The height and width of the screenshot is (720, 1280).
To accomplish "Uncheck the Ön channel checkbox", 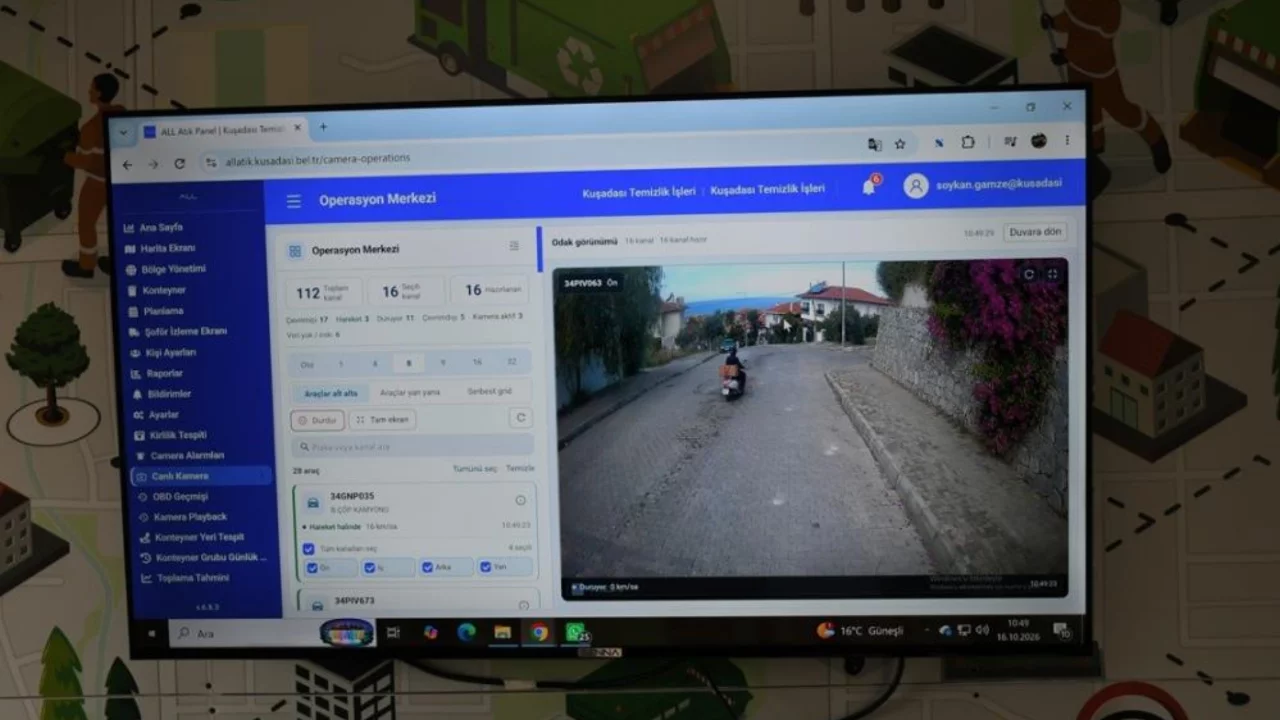I will pyautogui.click(x=312, y=567).
